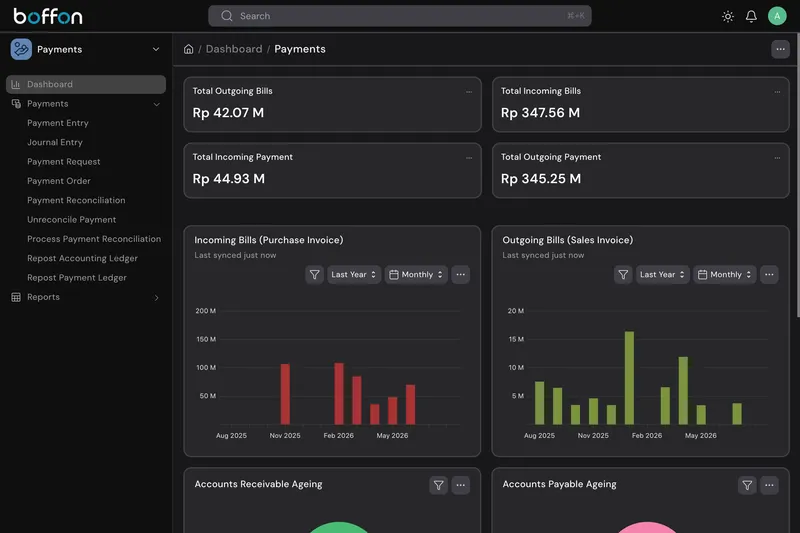Image resolution: width=800 pixels, height=533 pixels.
Task: Open the Total Outgoing Payment card menu
Action: (777, 158)
